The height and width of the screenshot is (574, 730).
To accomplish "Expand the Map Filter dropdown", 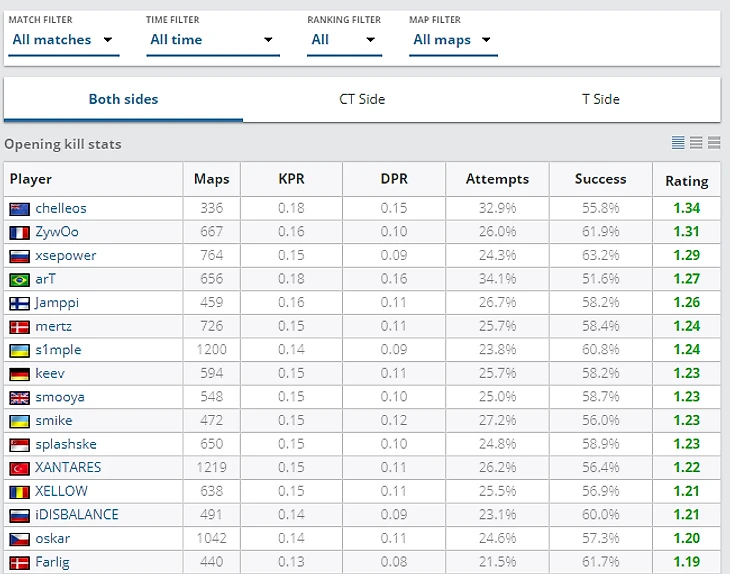I will tap(453, 40).
